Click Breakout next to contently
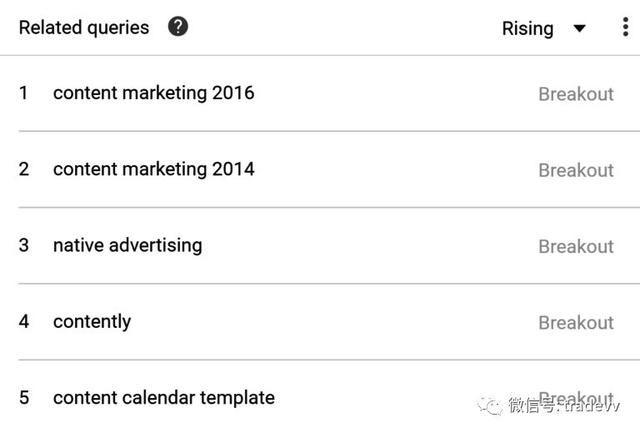The image size is (640, 433). tap(576, 322)
